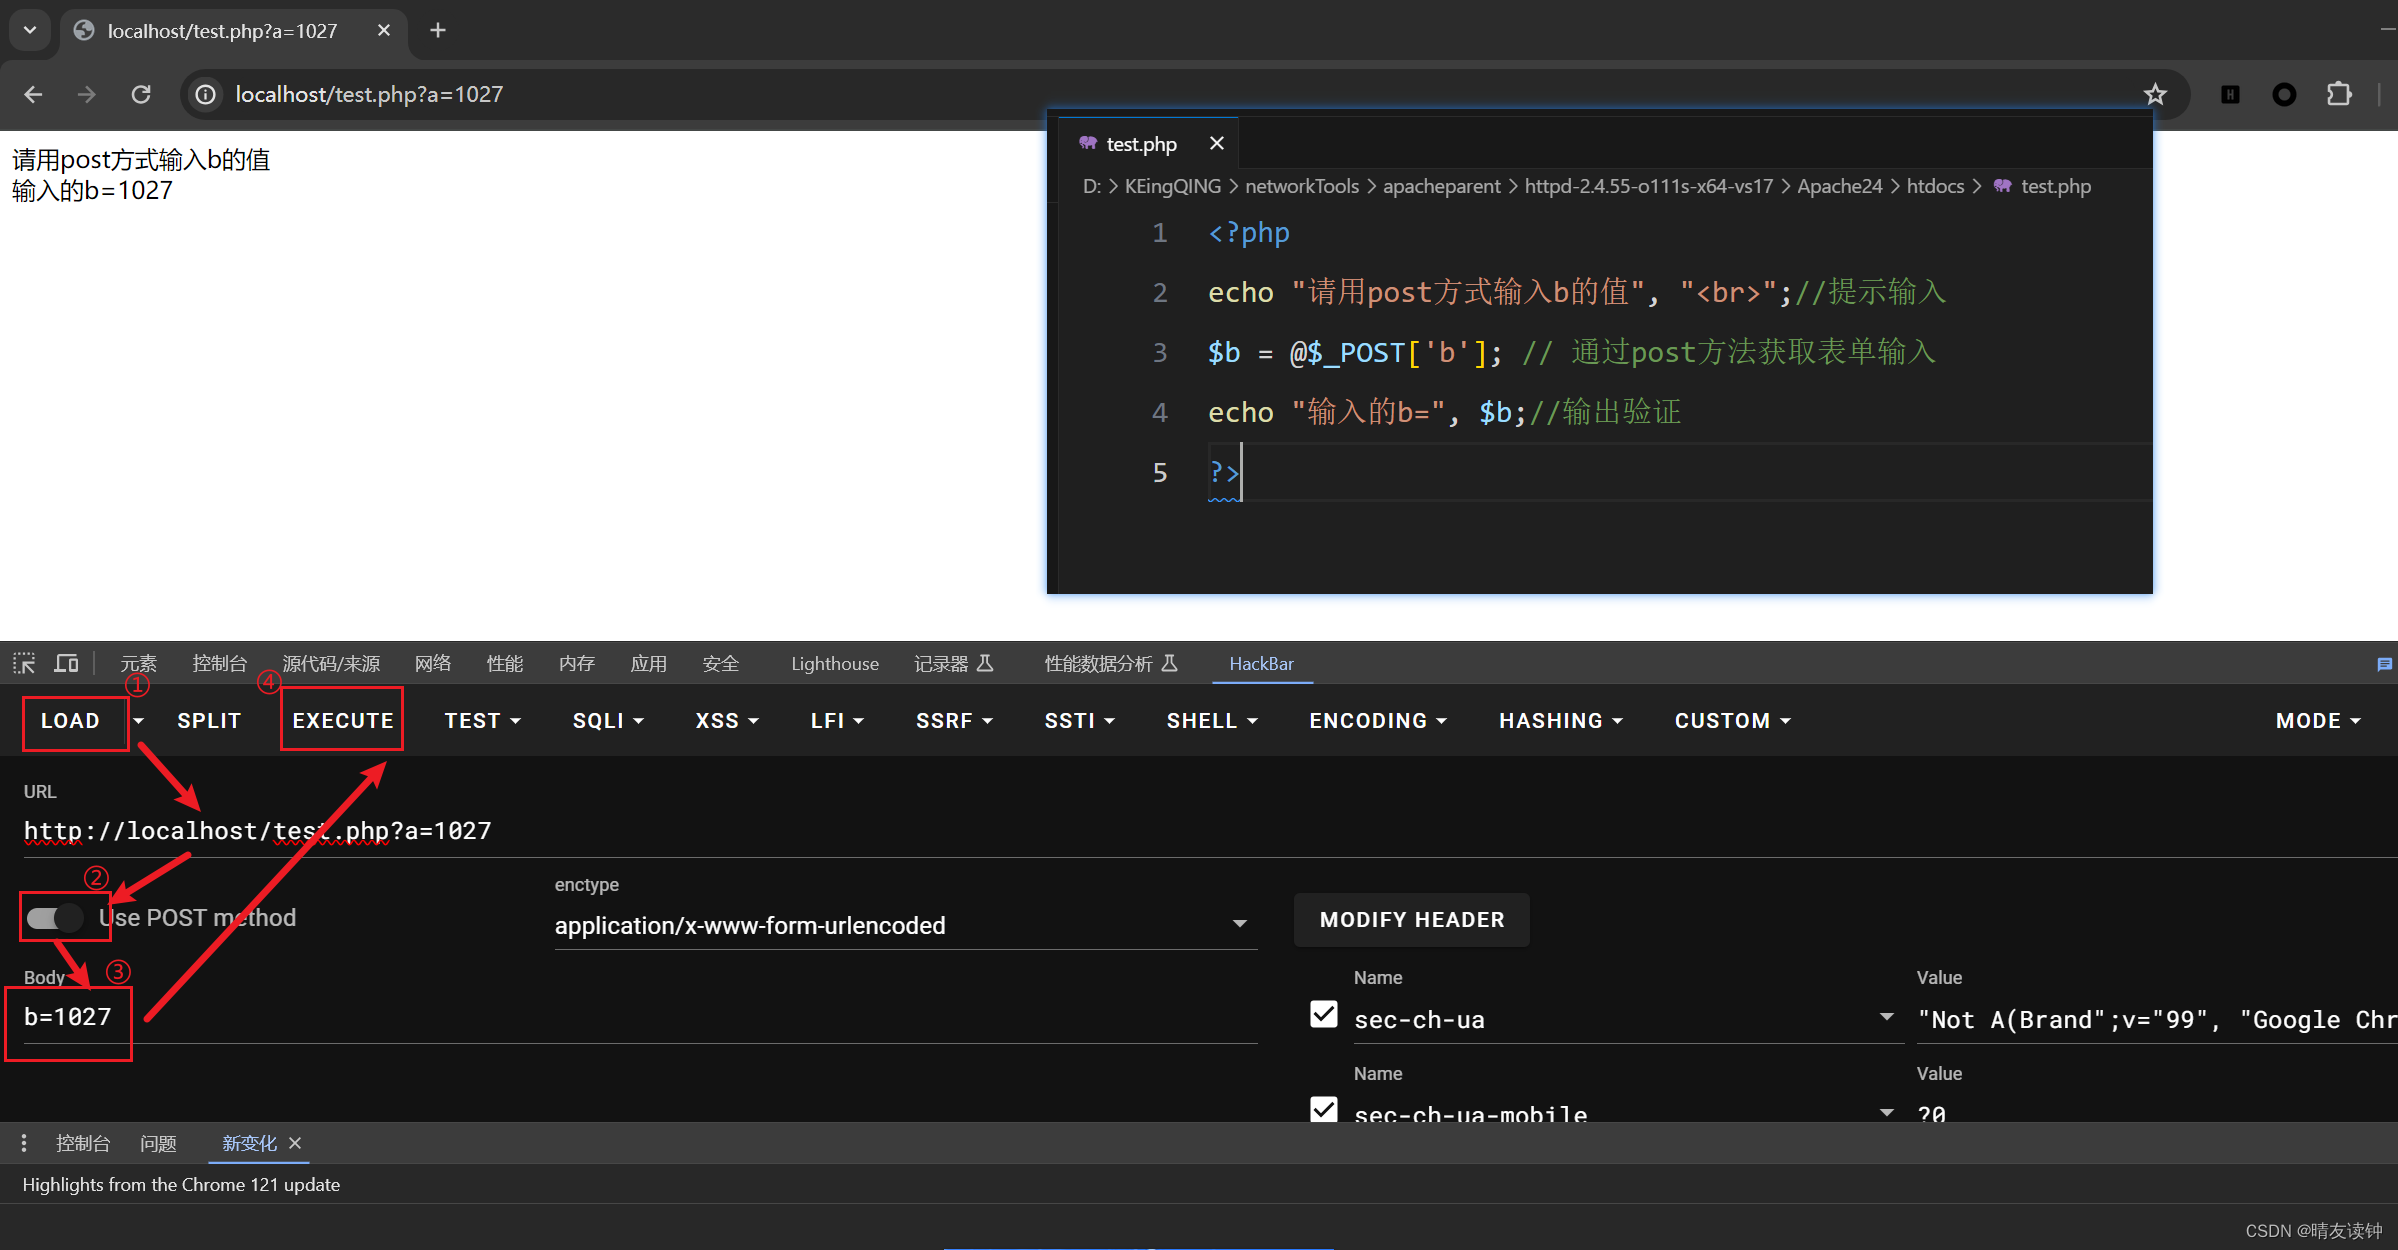Click the LOAD button in HackBar
The image size is (2398, 1250).
pos(71,722)
